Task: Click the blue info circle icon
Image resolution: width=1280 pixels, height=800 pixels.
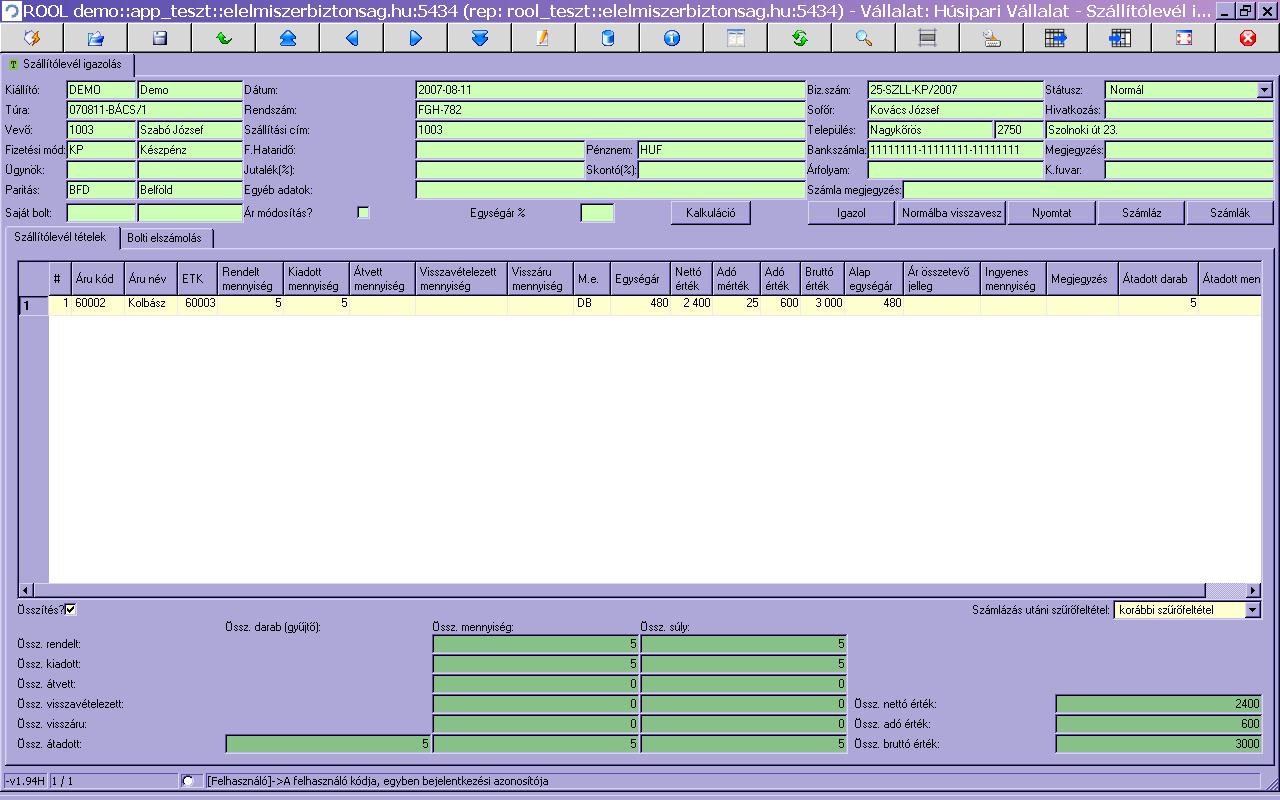Action: 672,38
